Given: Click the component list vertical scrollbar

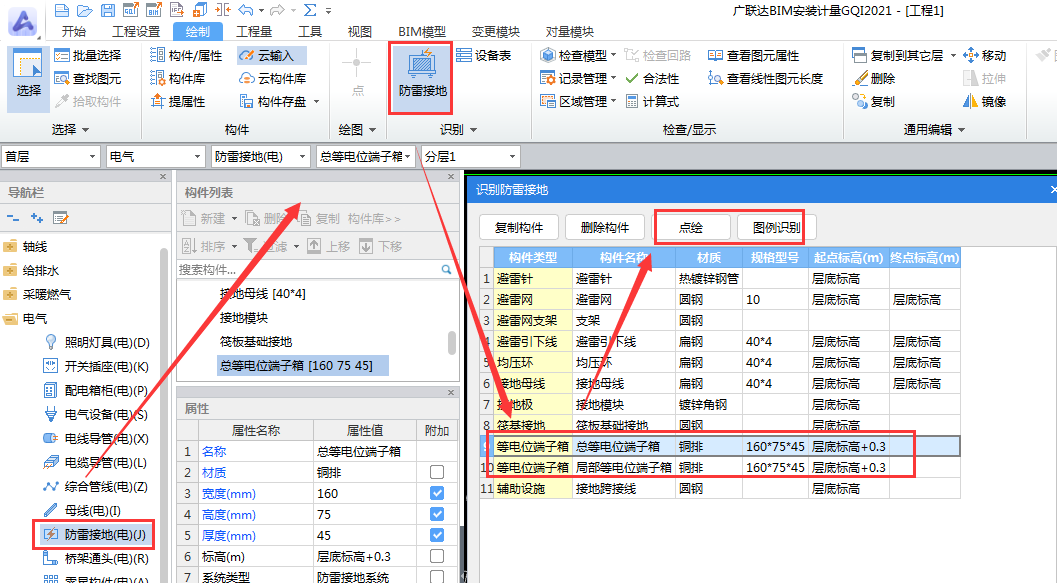Looking at the screenshot, I should pos(452,342).
